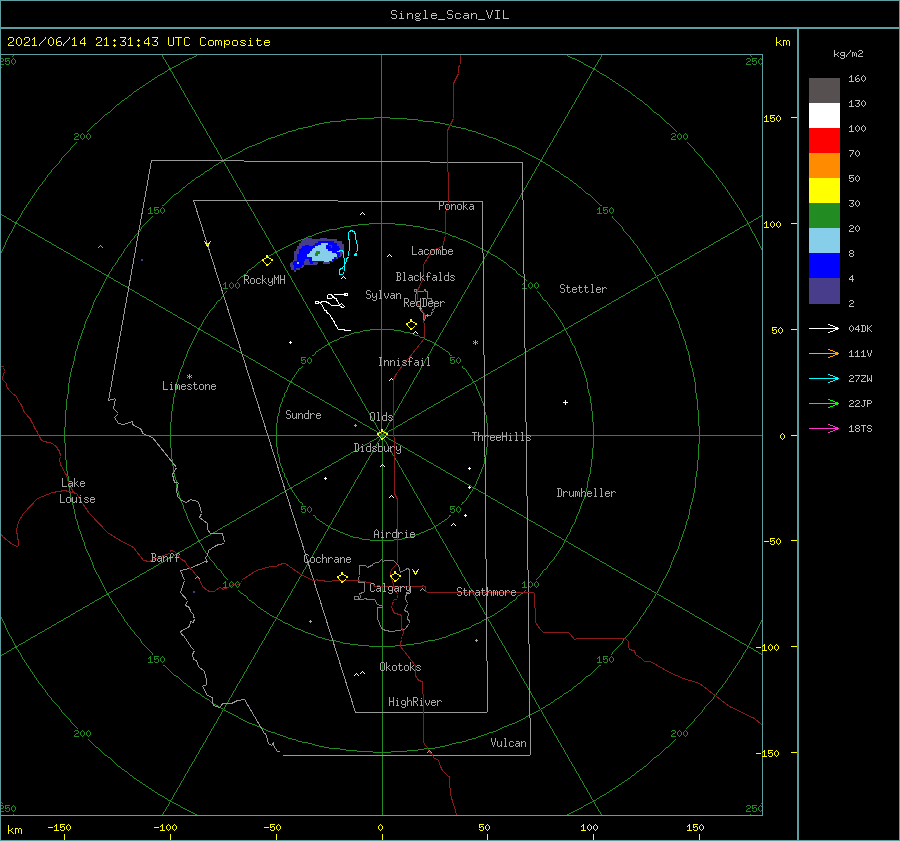Screen dimensions: 900x841
Task: Click the yellow diamond marker near RockyMH
Action: click(267, 261)
